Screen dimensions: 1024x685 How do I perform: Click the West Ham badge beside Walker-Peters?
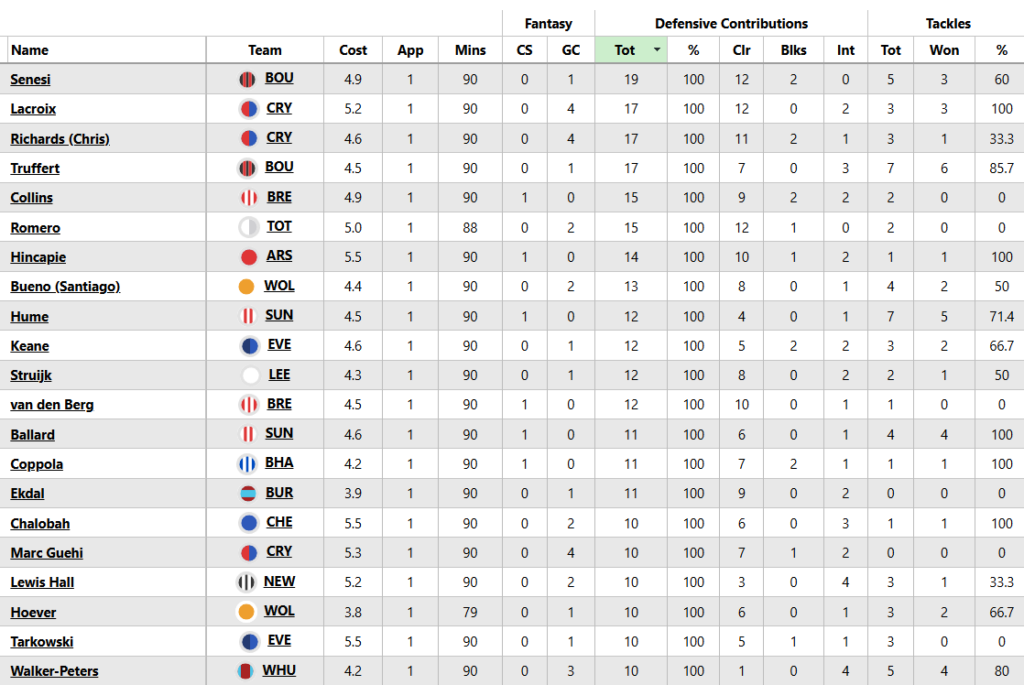(246, 671)
